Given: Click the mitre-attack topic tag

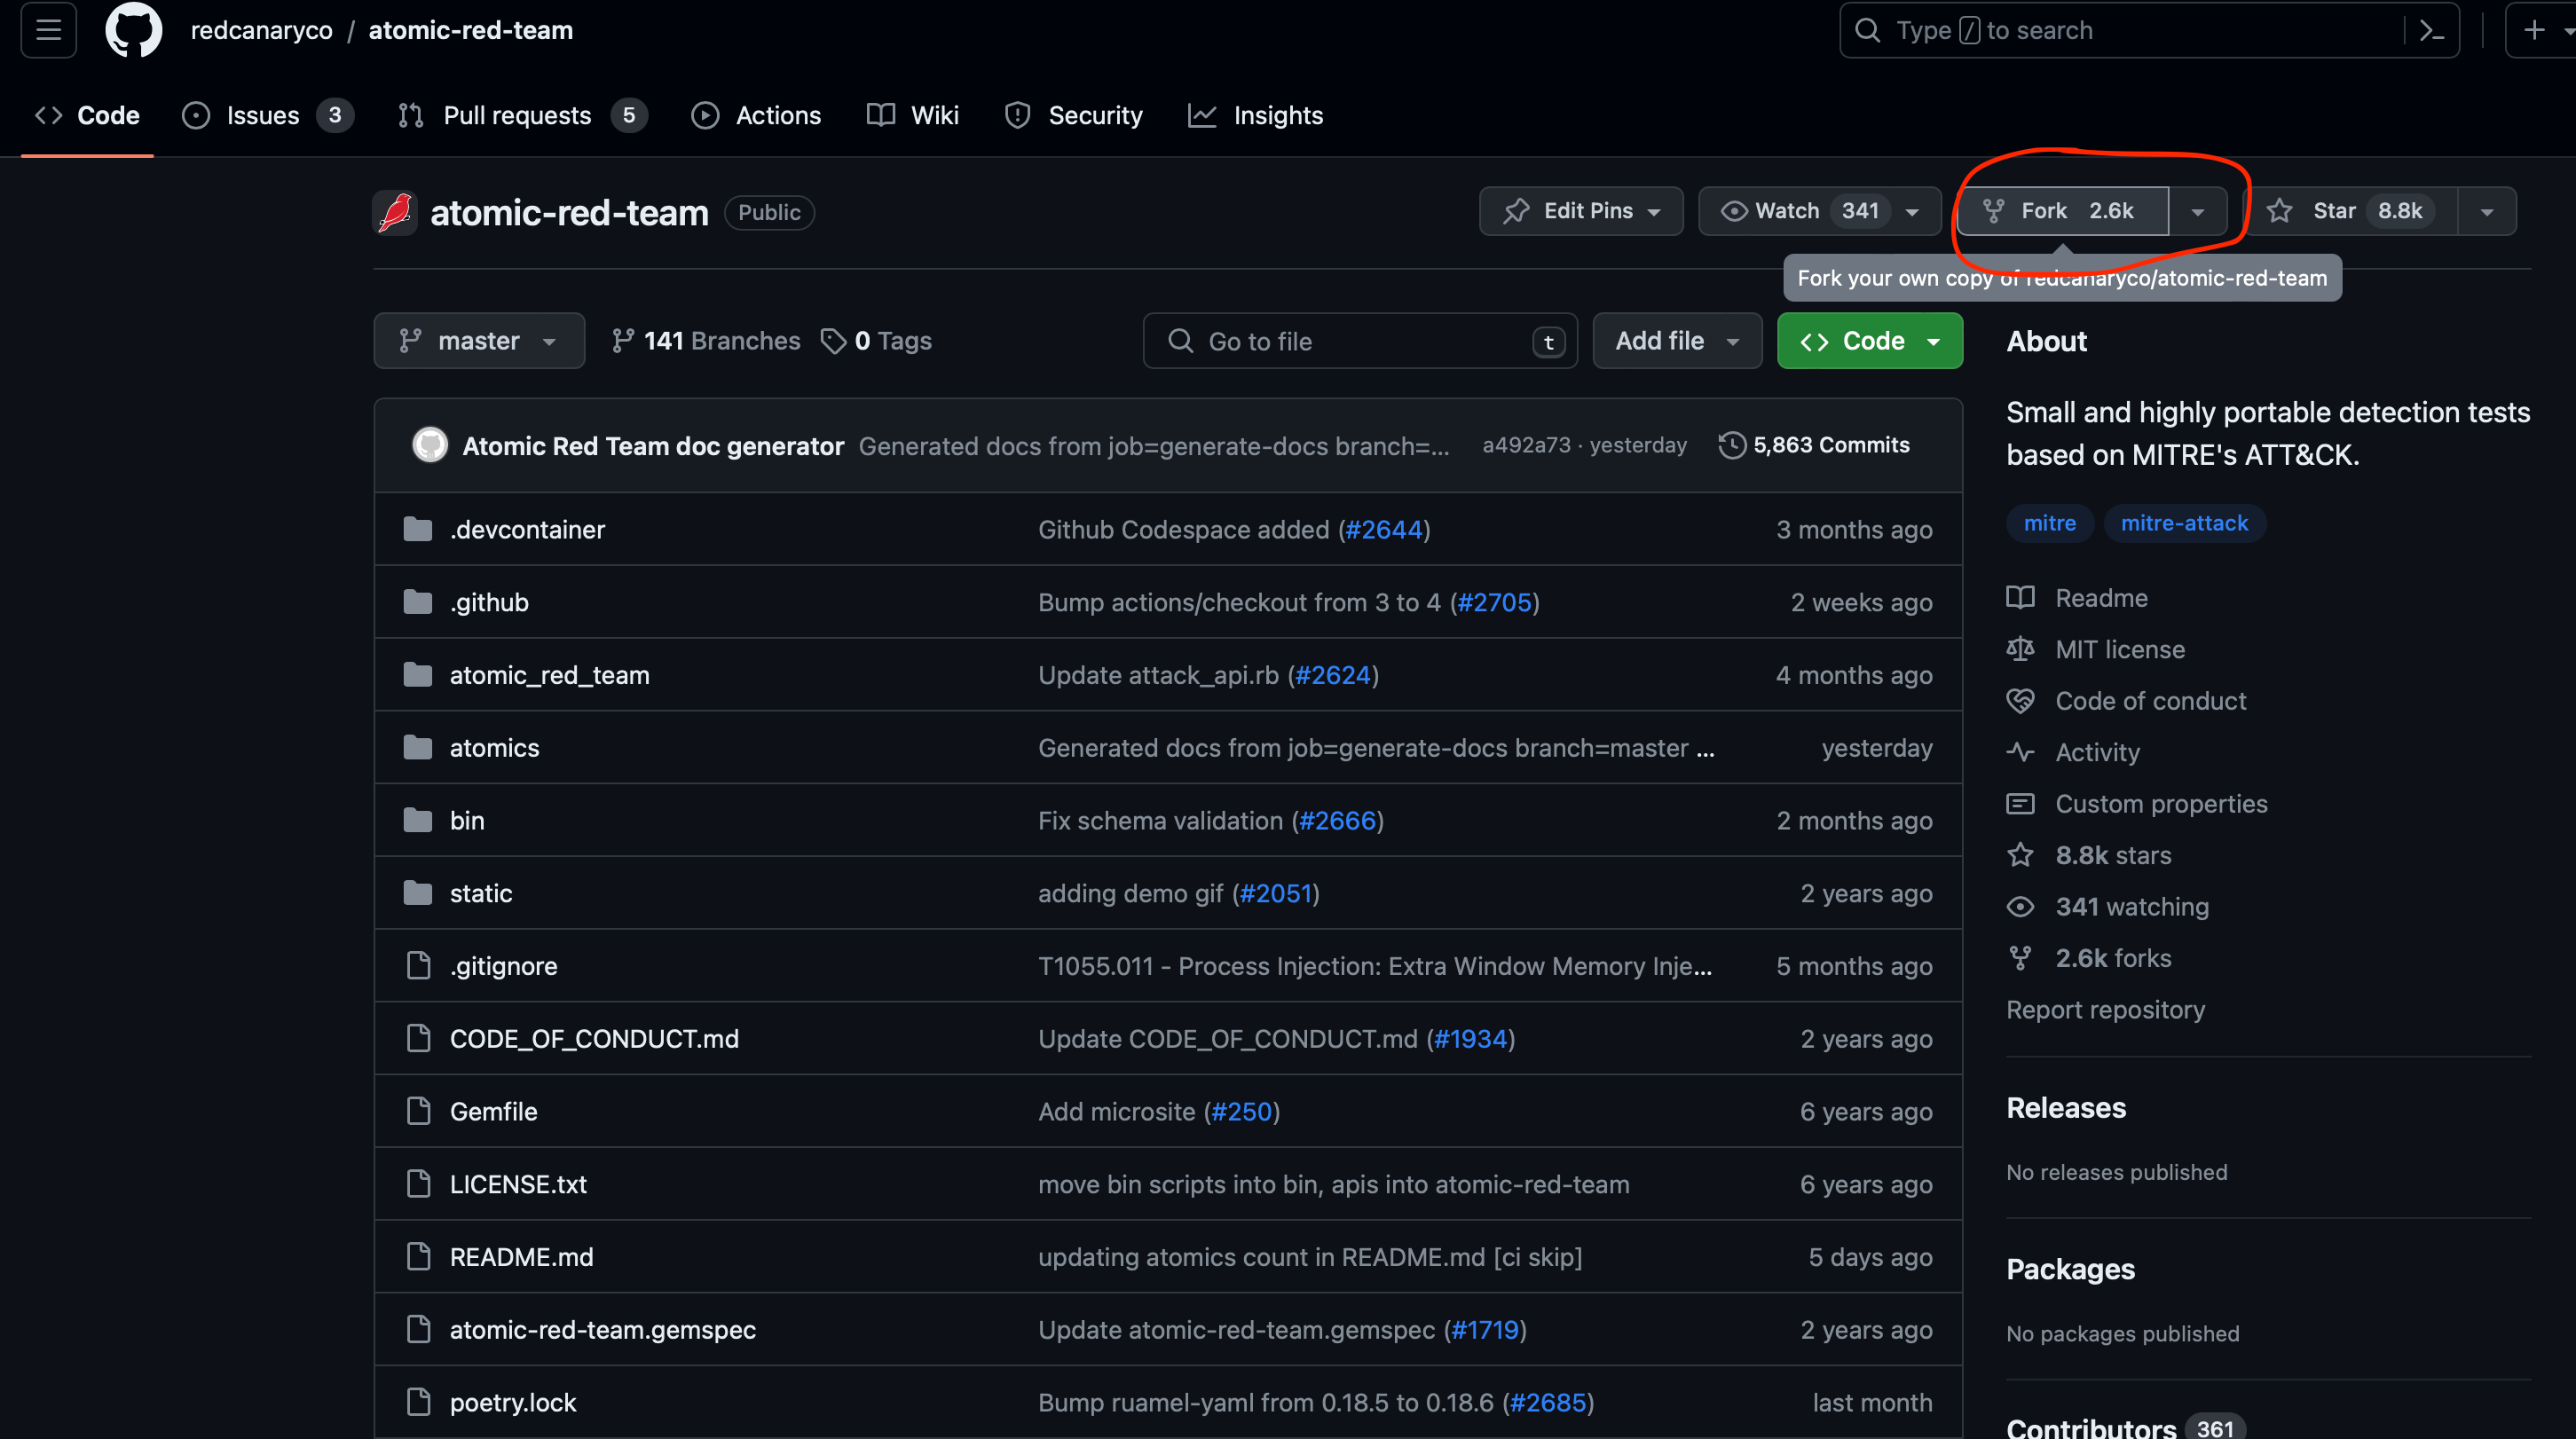Looking at the screenshot, I should [x=2184, y=523].
